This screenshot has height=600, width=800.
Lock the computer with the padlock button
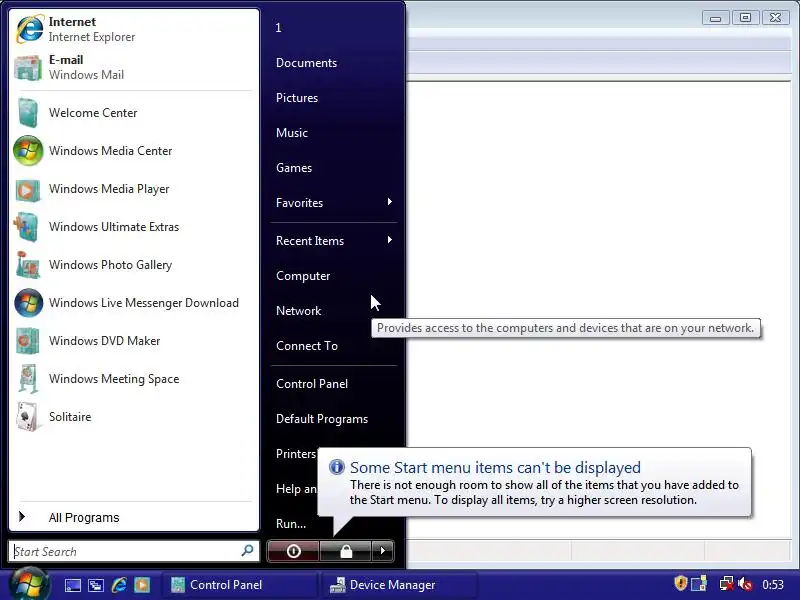[x=345, y=551]
